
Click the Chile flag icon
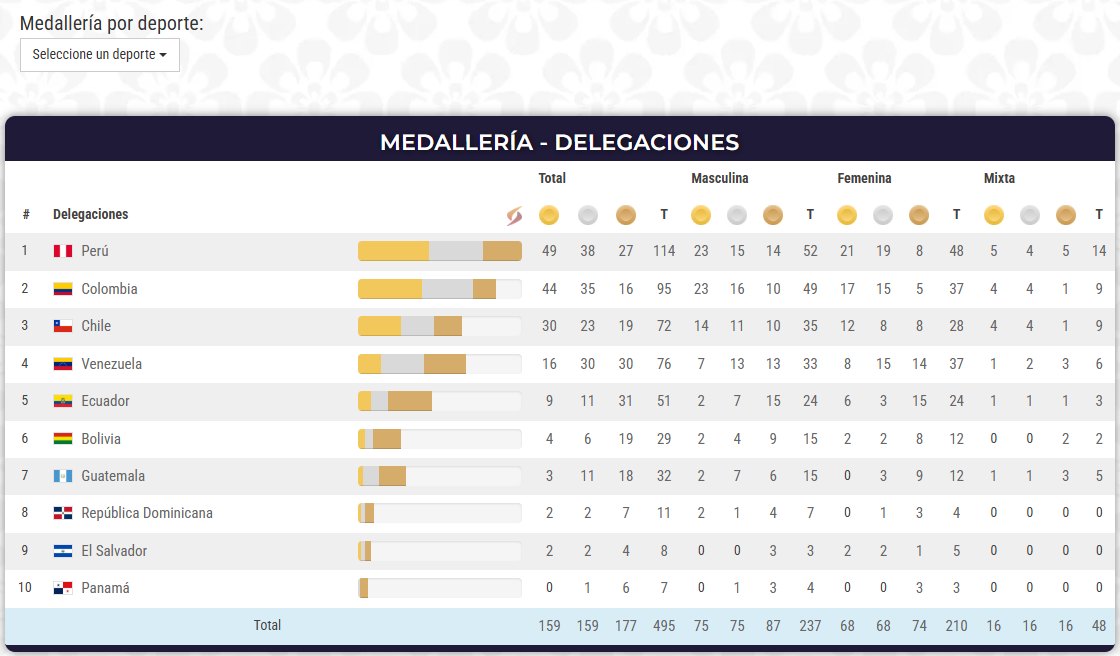pos(63,326)
